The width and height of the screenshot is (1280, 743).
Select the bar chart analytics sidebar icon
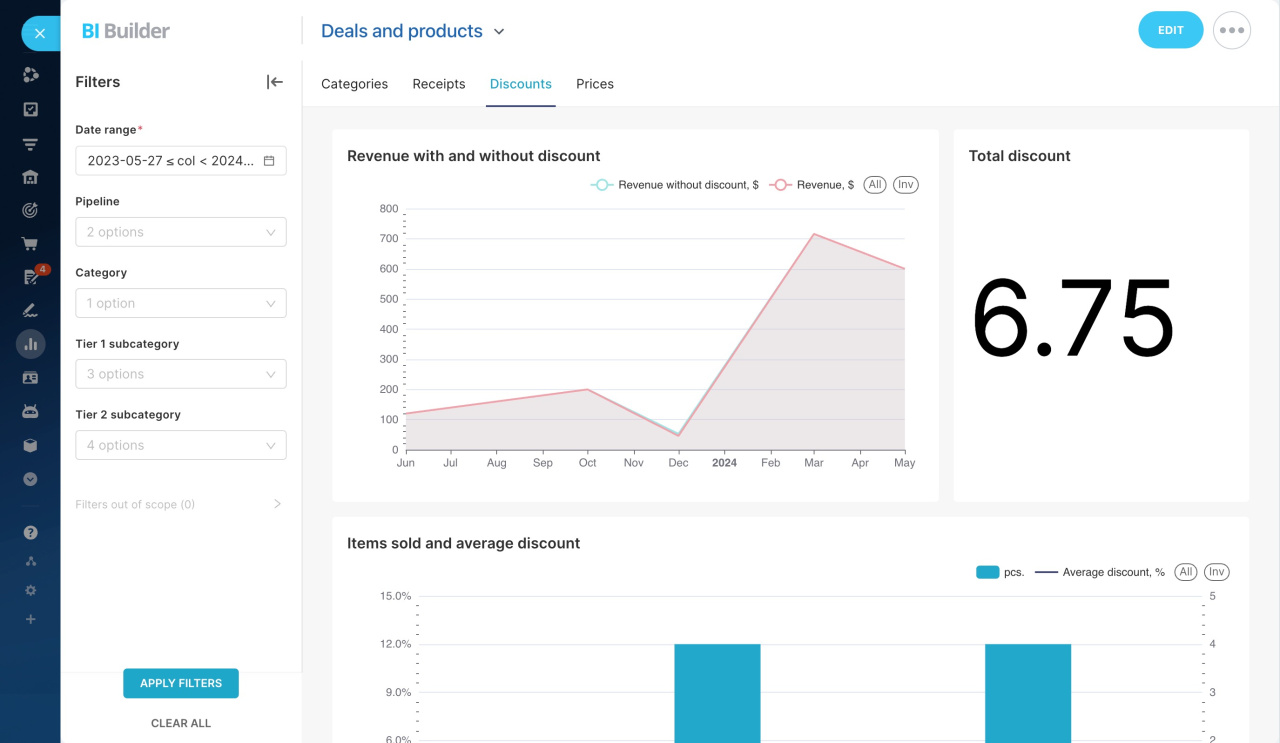click(x=30, y=344)
